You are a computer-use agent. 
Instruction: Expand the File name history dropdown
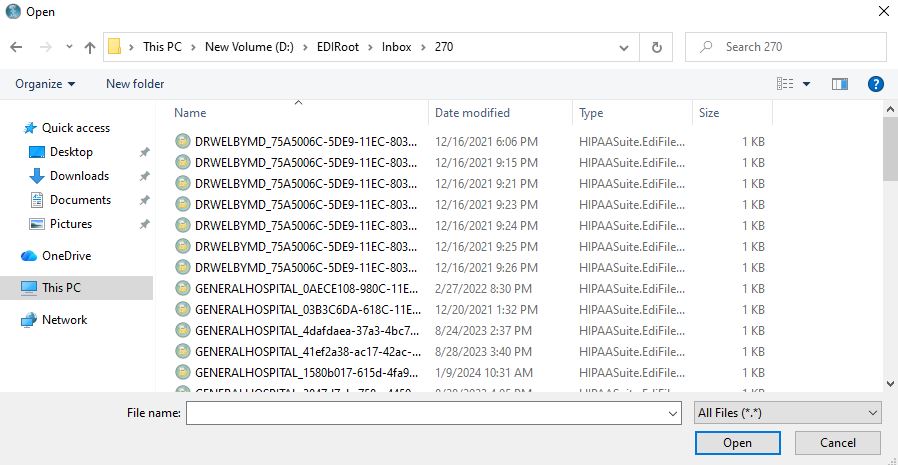pos(672,413)
